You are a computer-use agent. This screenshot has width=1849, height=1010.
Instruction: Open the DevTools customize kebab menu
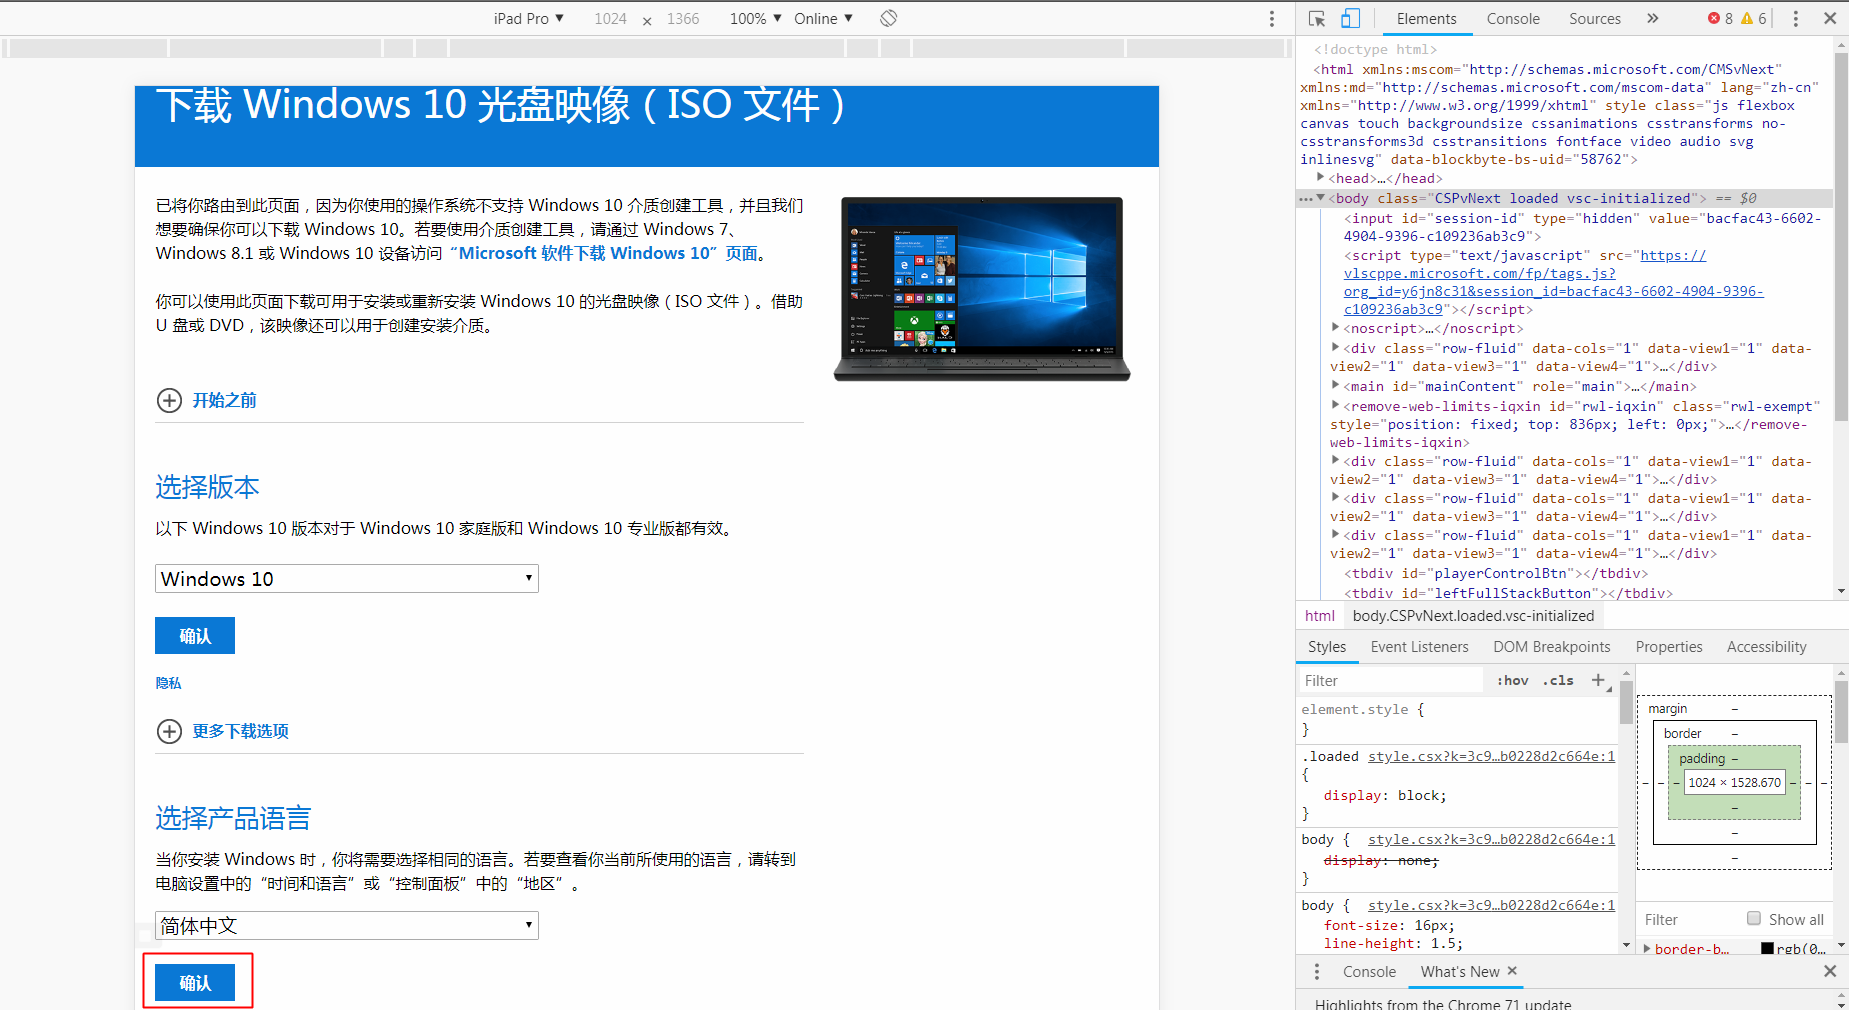pyautogui.click(x=1796, y=18)
